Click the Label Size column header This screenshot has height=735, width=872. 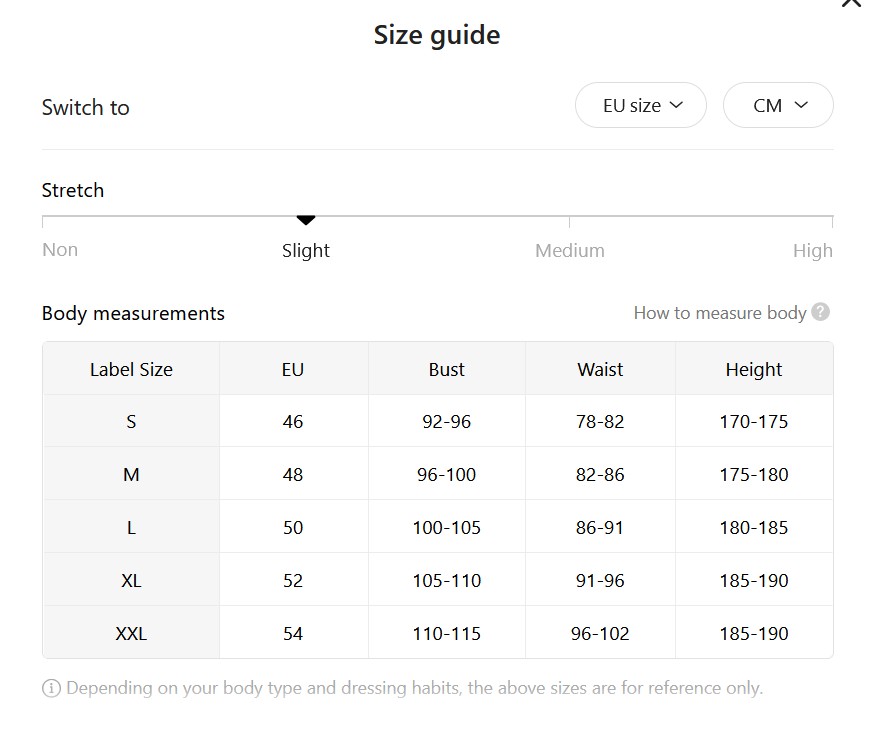coord(131,369)
